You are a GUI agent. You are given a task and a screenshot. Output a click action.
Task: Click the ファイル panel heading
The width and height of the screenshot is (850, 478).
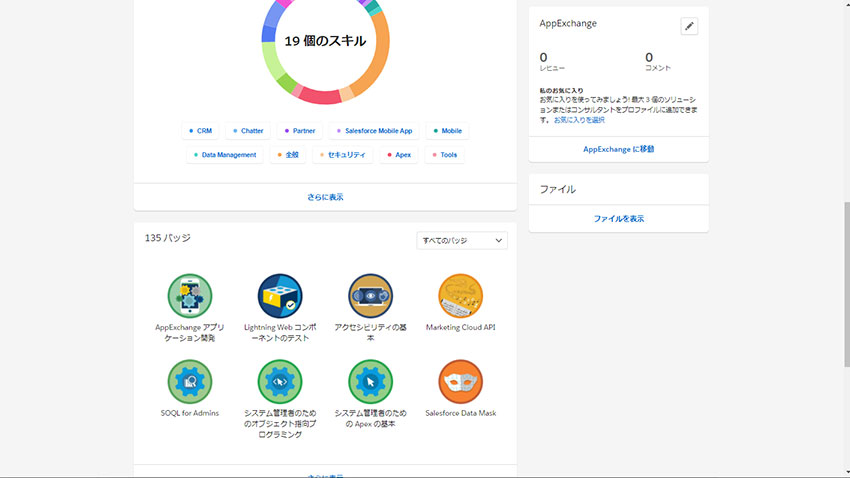(557, 189)
